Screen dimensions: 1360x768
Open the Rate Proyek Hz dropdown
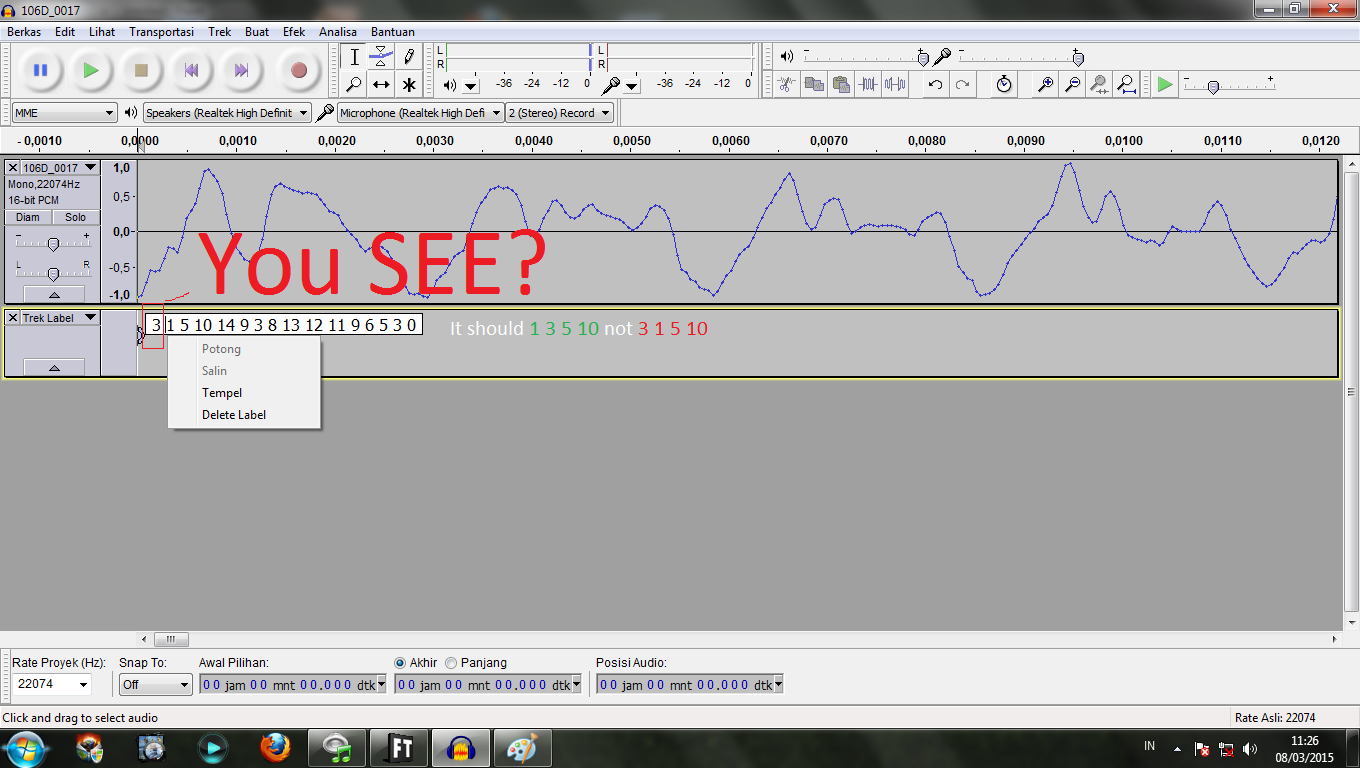[x=52, y=685]
